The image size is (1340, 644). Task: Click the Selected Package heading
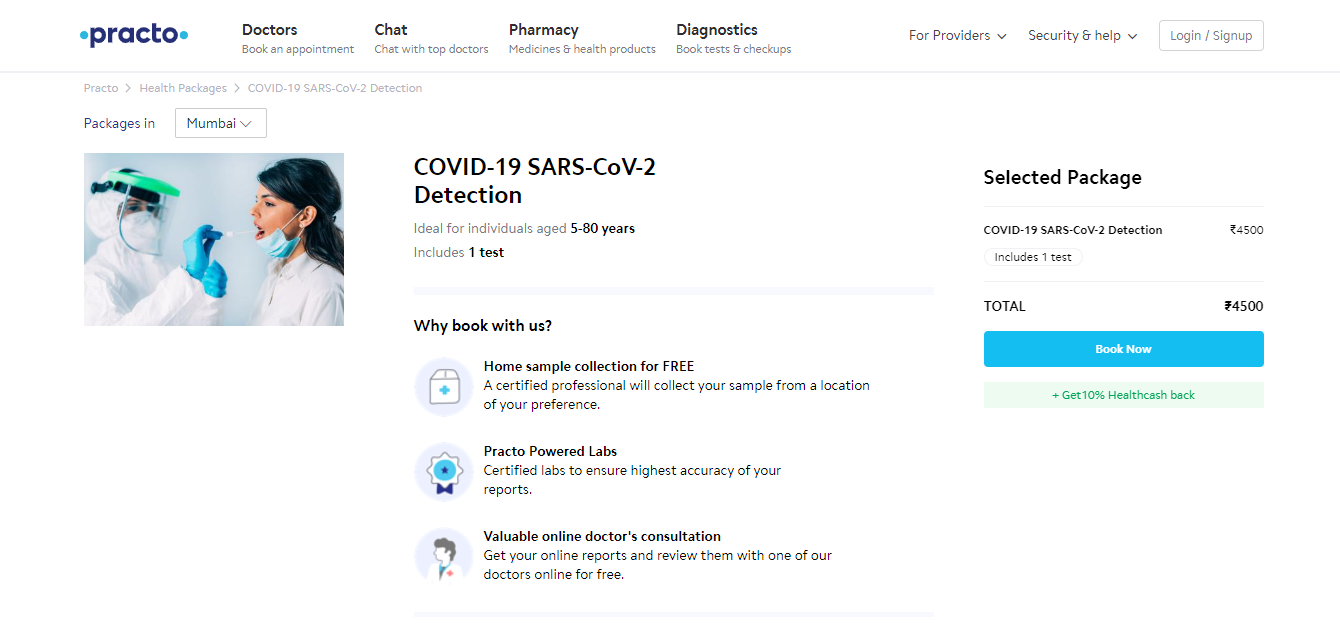point(1062,178)
